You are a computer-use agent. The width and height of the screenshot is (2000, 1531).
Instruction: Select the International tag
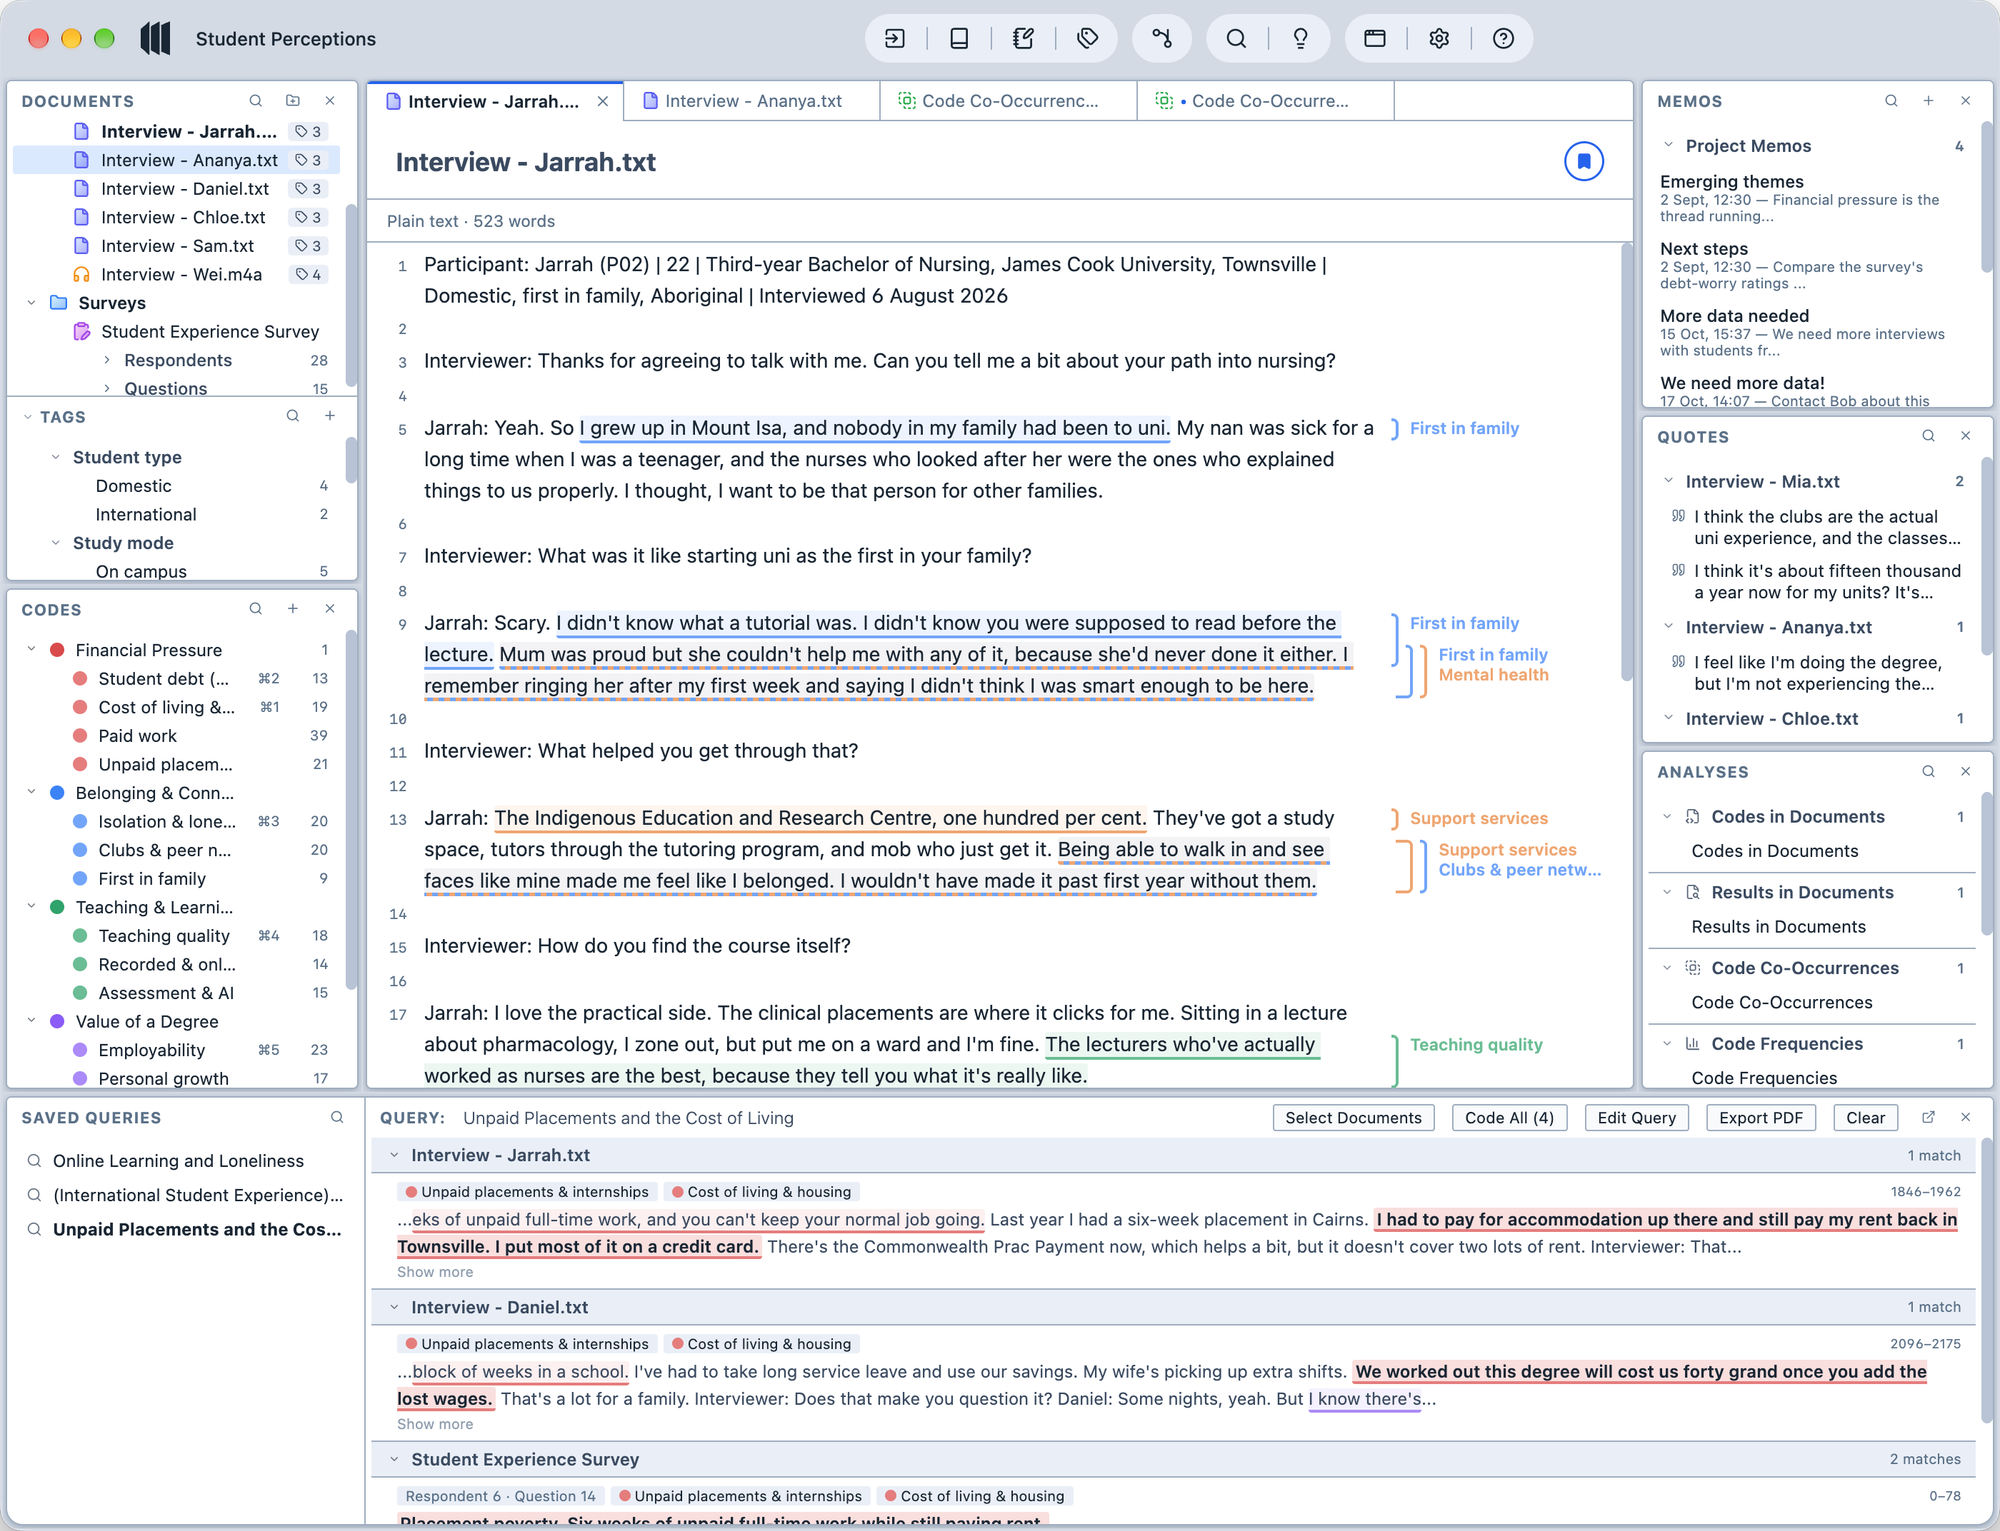(145, 514)
